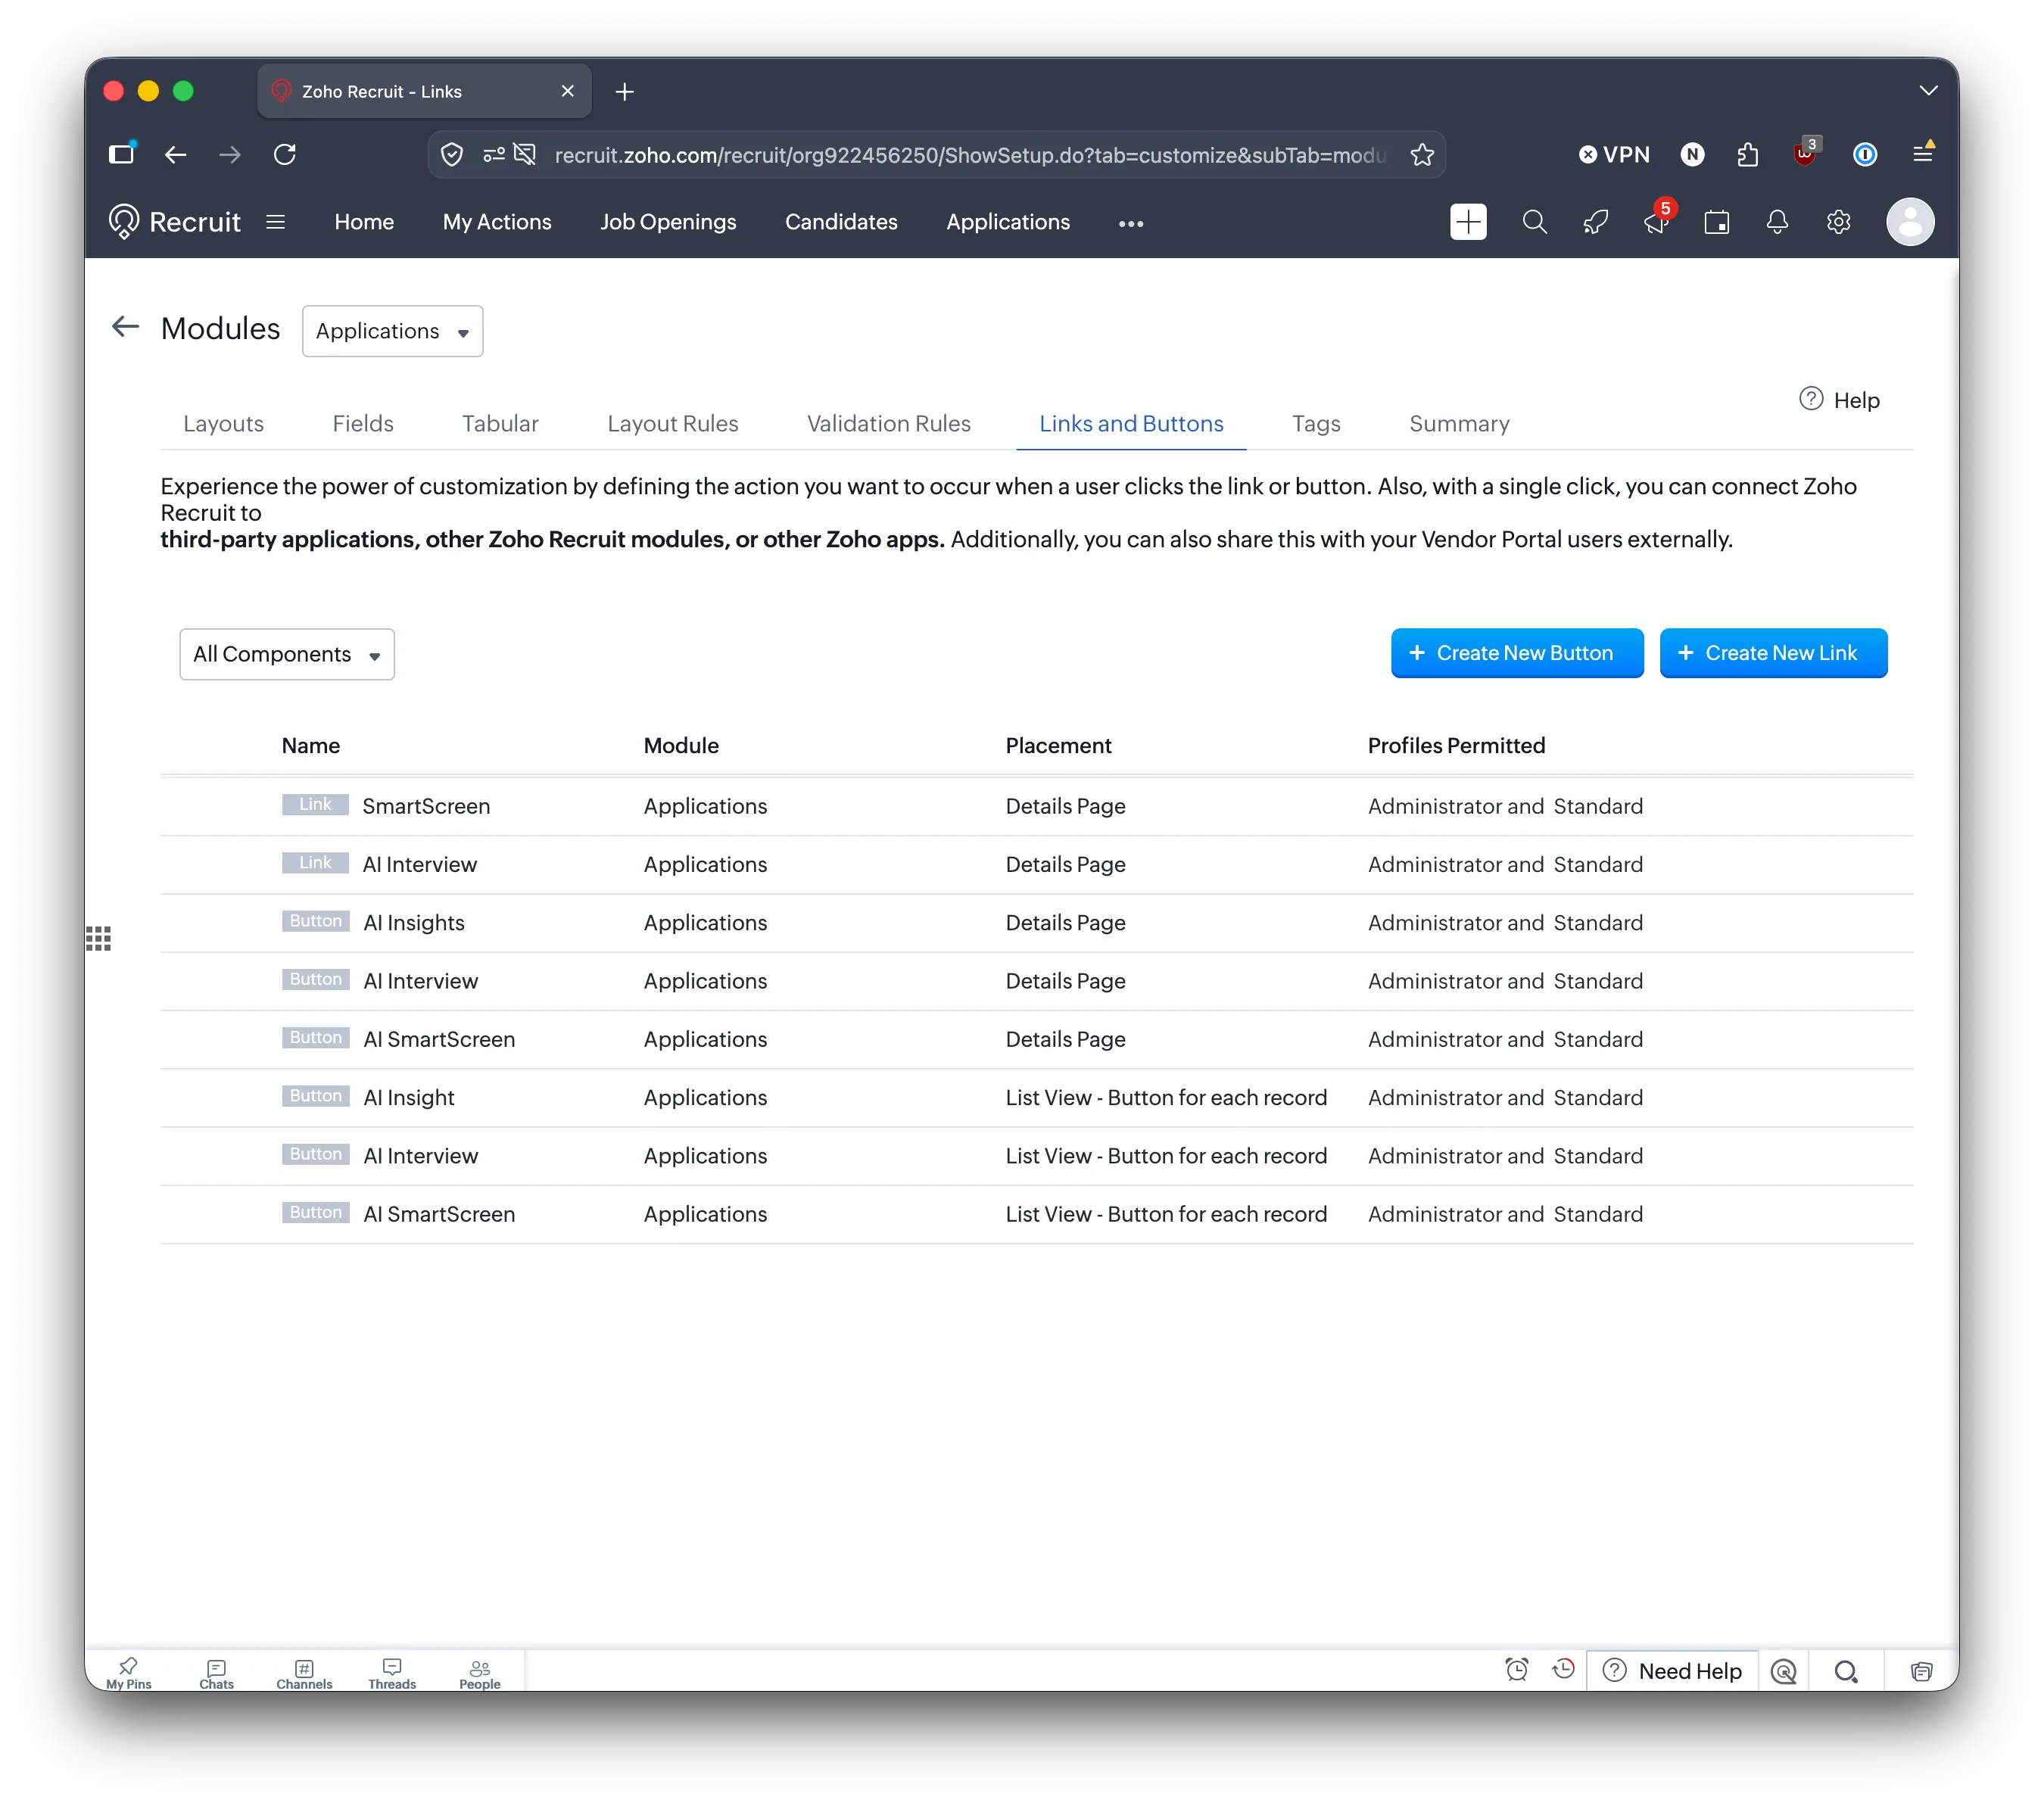Open the search magnifier in Recruit header
This screenshot has height=1803, width=2044.
(1534, 222)
